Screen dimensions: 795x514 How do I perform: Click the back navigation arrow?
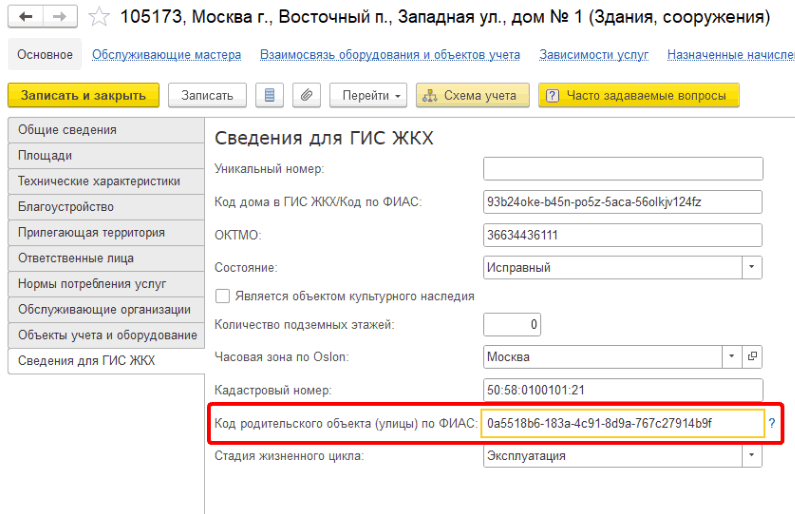coord(26,17)
